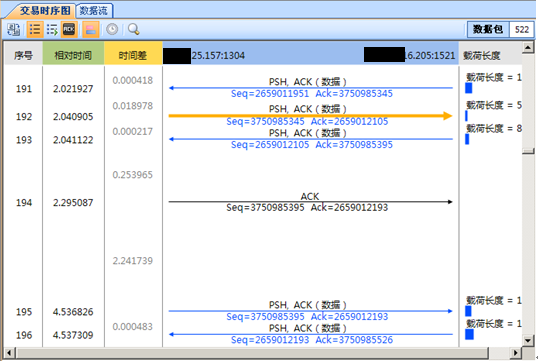Click the horizontal scrollbar left arrow

tap(9, 353)
